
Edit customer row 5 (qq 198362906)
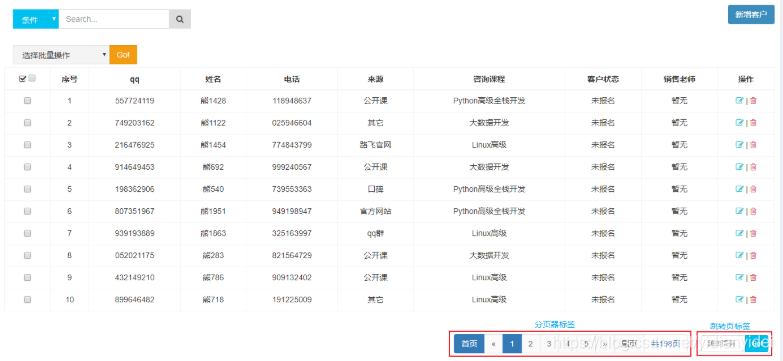[739, 189]
